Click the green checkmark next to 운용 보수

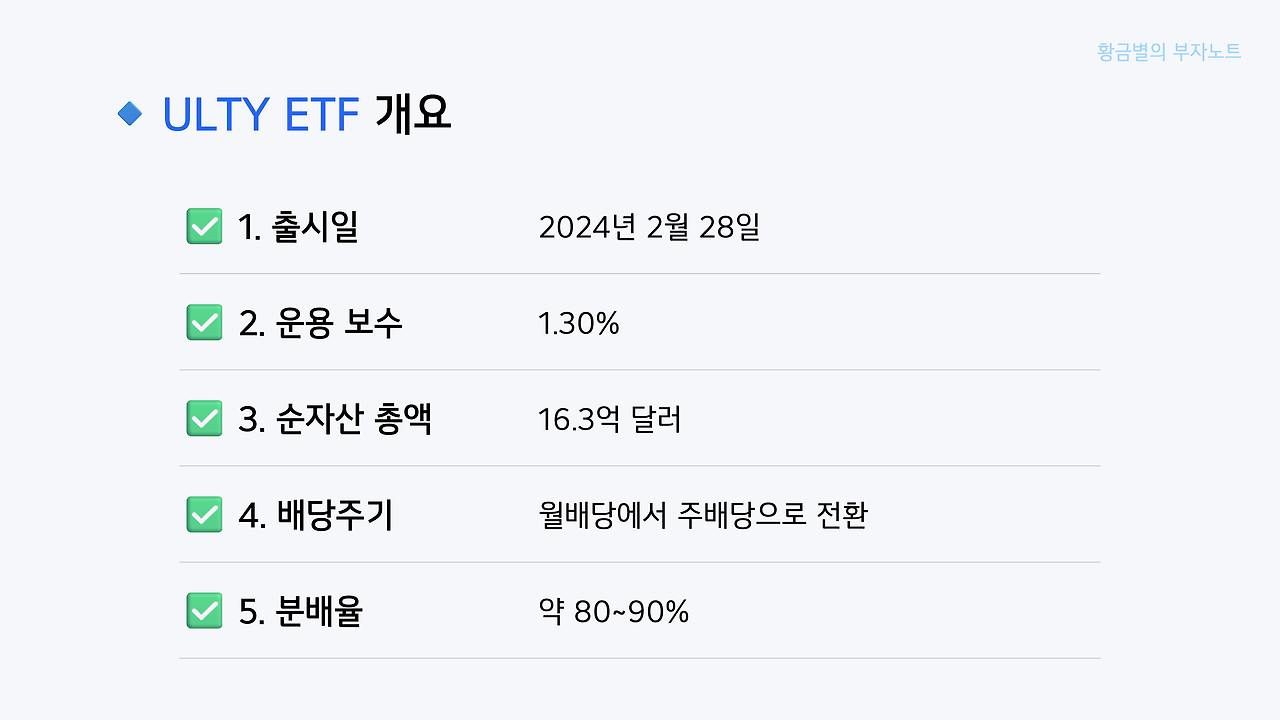click(205, 323)
